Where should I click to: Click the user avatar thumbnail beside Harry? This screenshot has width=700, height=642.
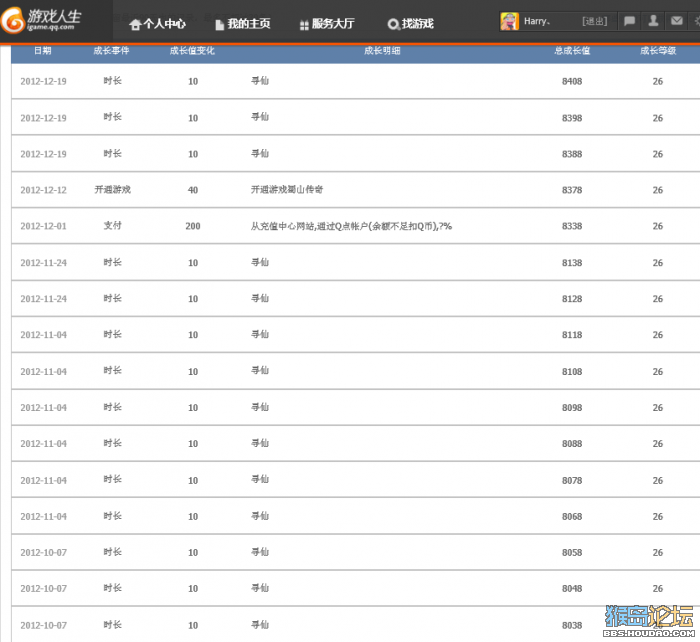click(x=509, y=21)
